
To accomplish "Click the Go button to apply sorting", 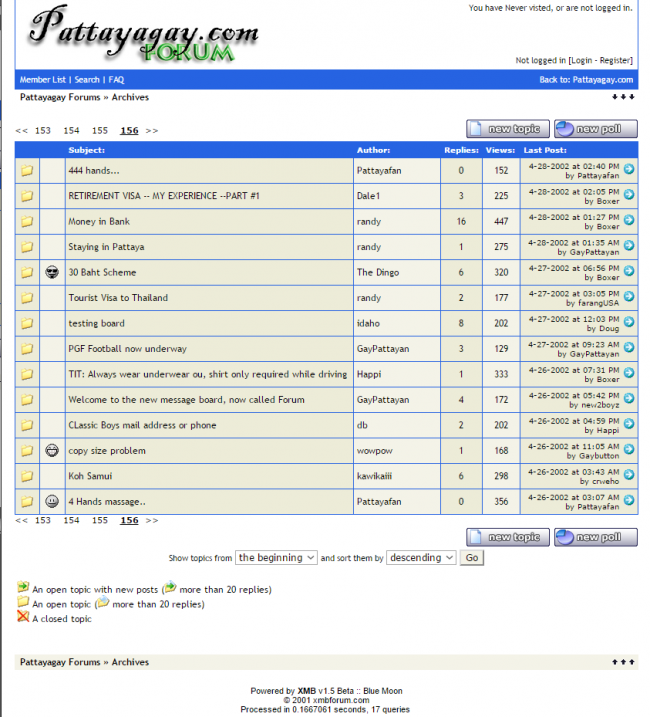I will tap(472, 557).
